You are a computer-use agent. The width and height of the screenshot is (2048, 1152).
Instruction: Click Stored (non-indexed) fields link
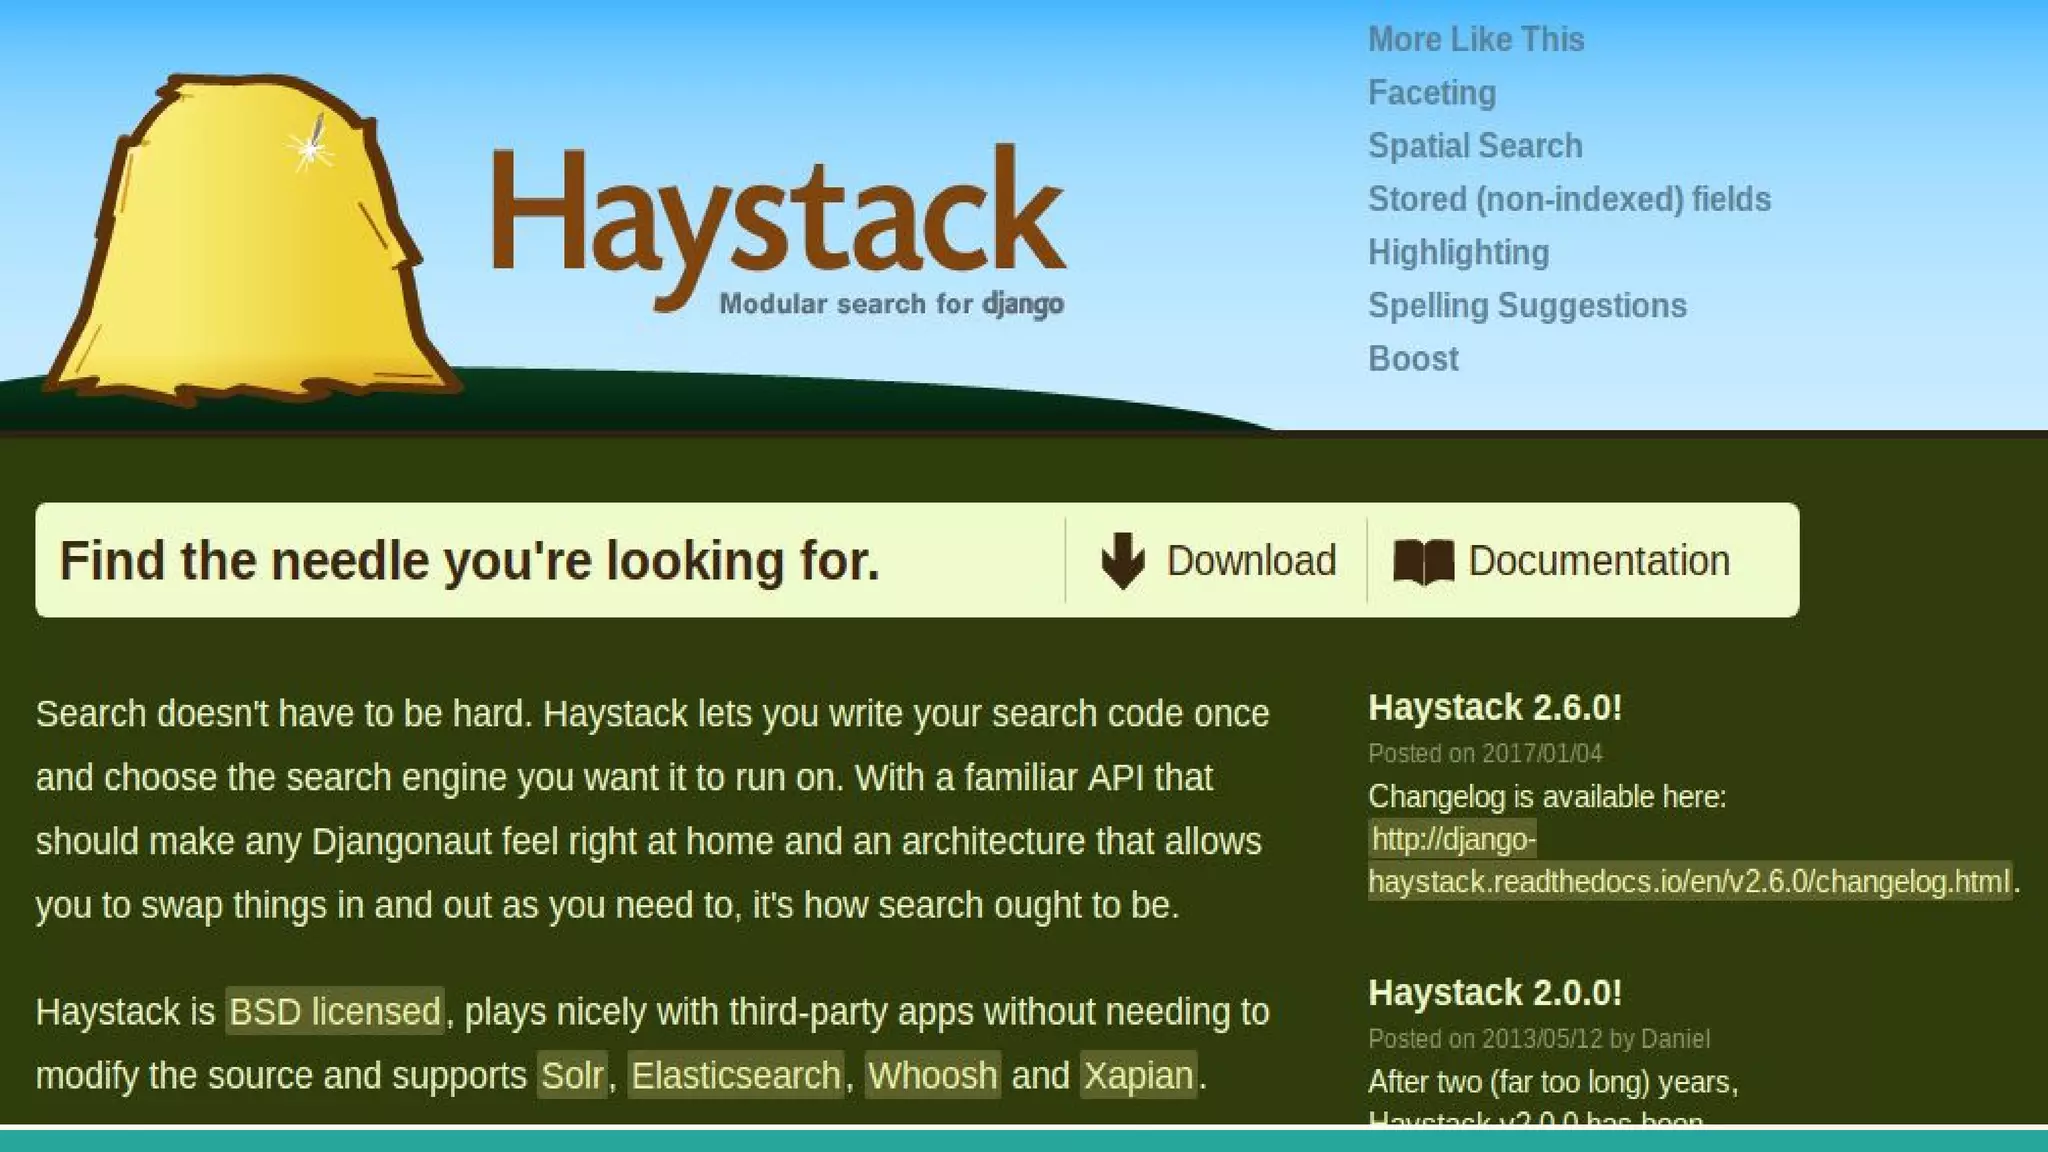click(1569, 199)
